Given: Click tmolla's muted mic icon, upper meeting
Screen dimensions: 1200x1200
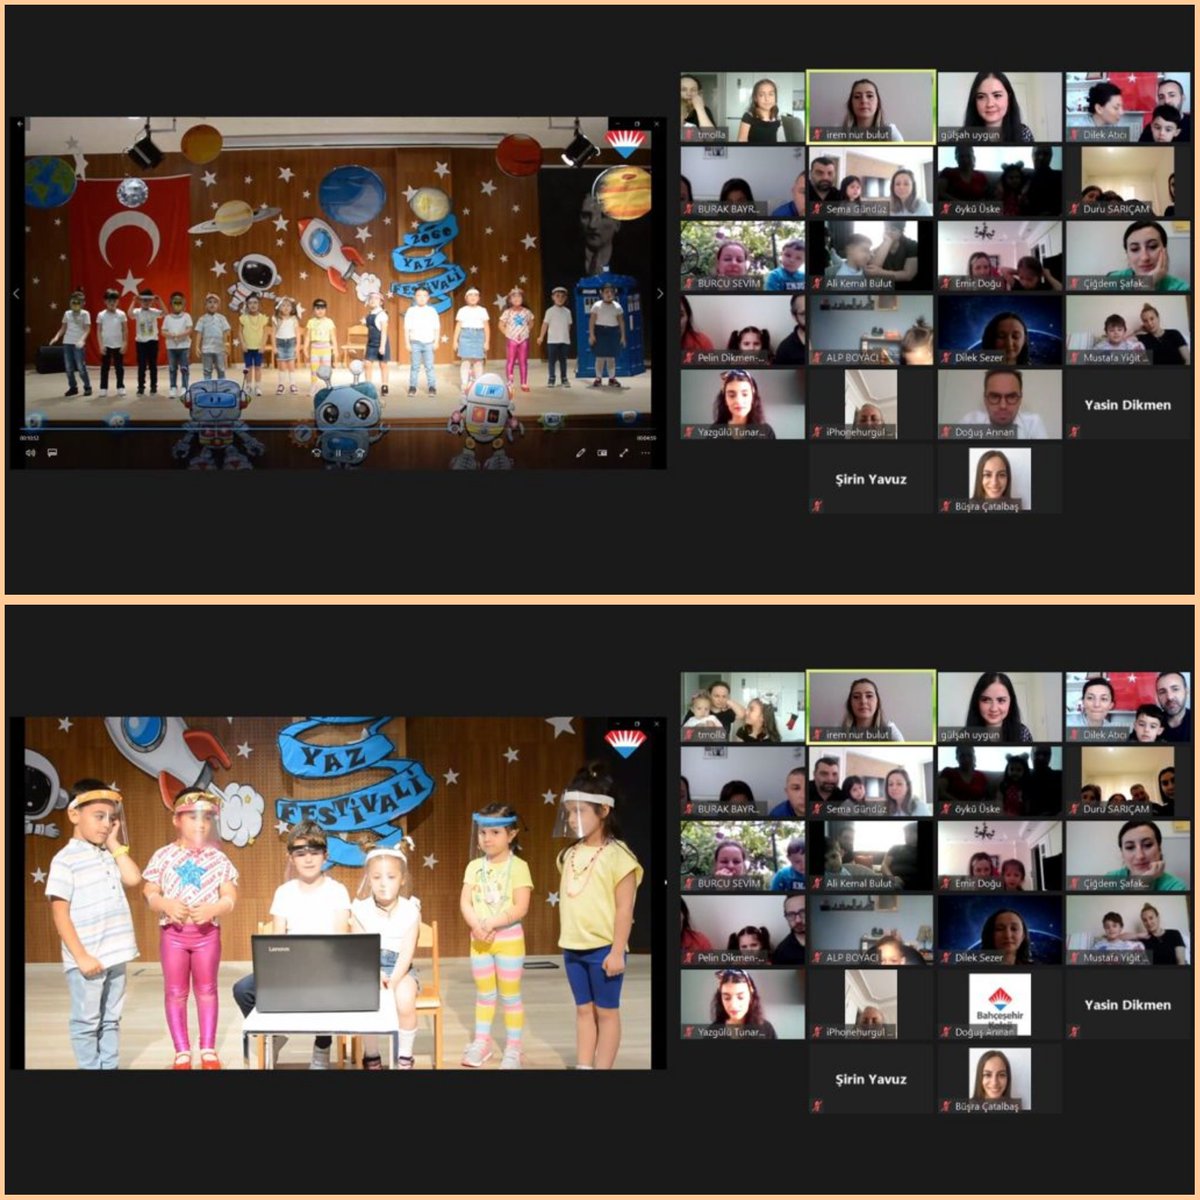Looking at the screenshot, I should tap(689, 135).
